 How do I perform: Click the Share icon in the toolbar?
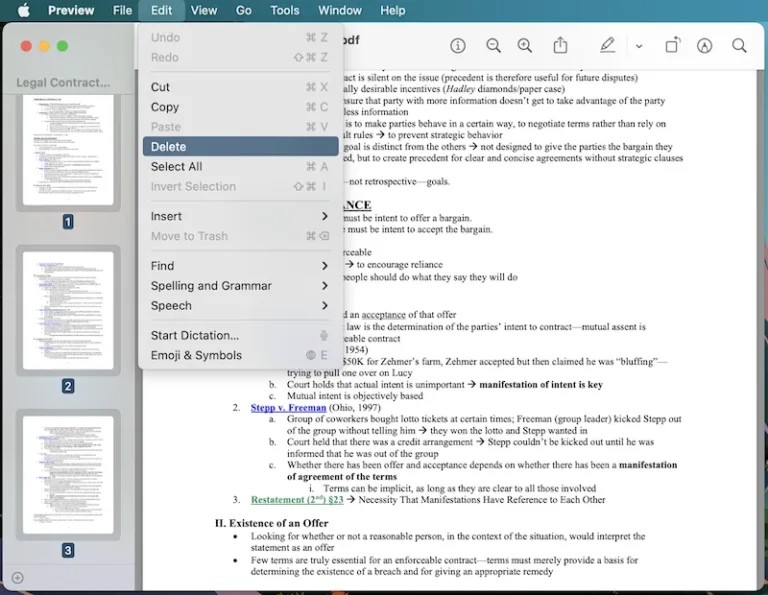pyautogui.click(x=560, y=46)
